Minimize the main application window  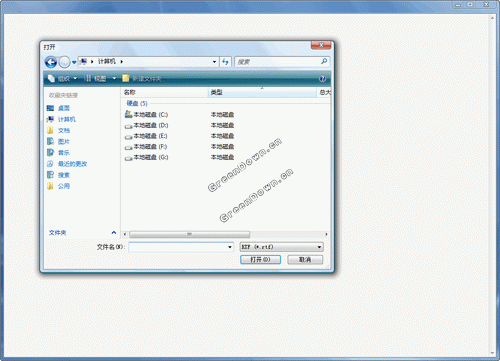point(458,5)
